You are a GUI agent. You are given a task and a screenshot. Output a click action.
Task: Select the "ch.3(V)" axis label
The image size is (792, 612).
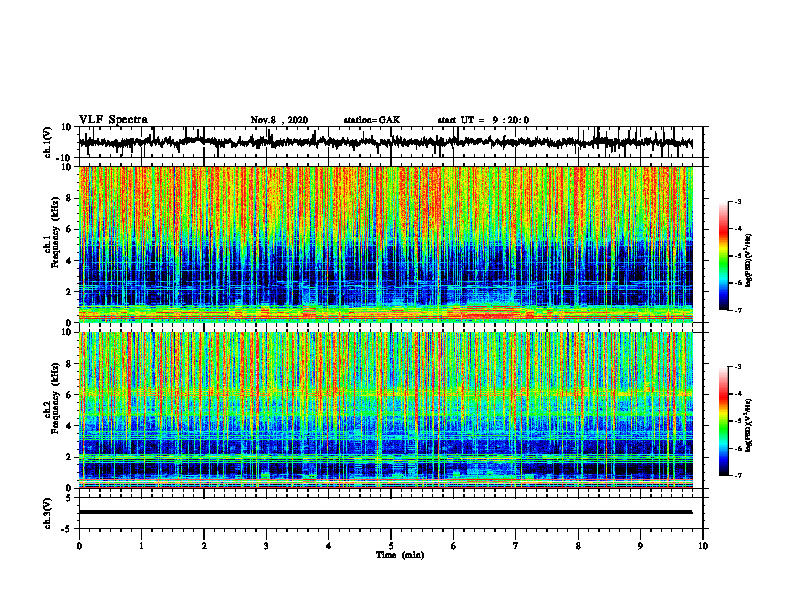[48, 513]
